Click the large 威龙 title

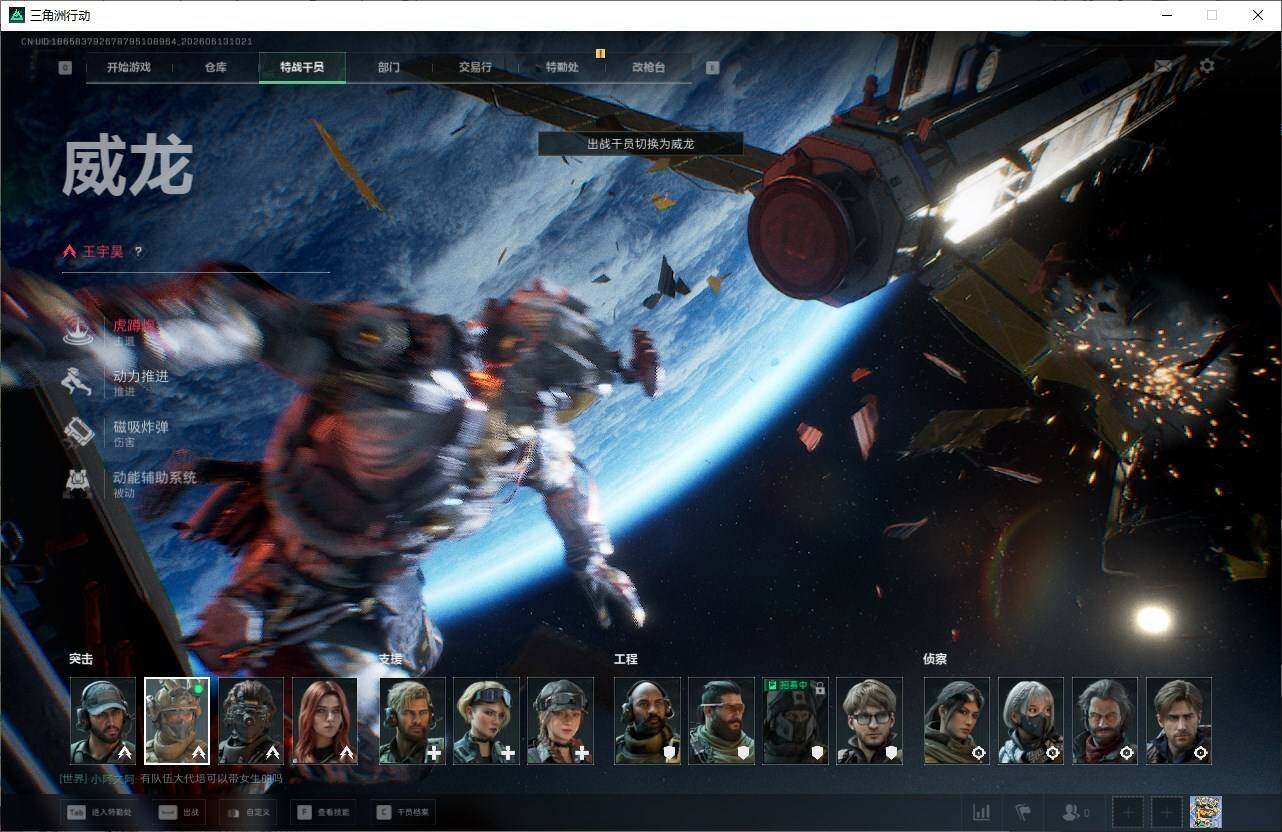click(128, 167)
